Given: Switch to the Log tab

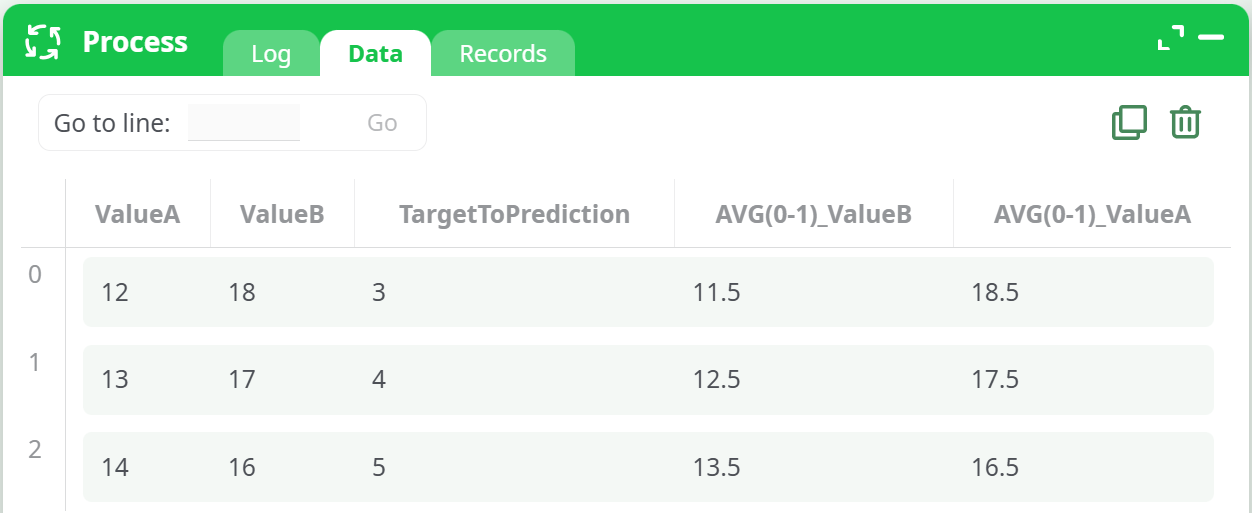Looking at the screenshot, I should click(x=271, y=54).
